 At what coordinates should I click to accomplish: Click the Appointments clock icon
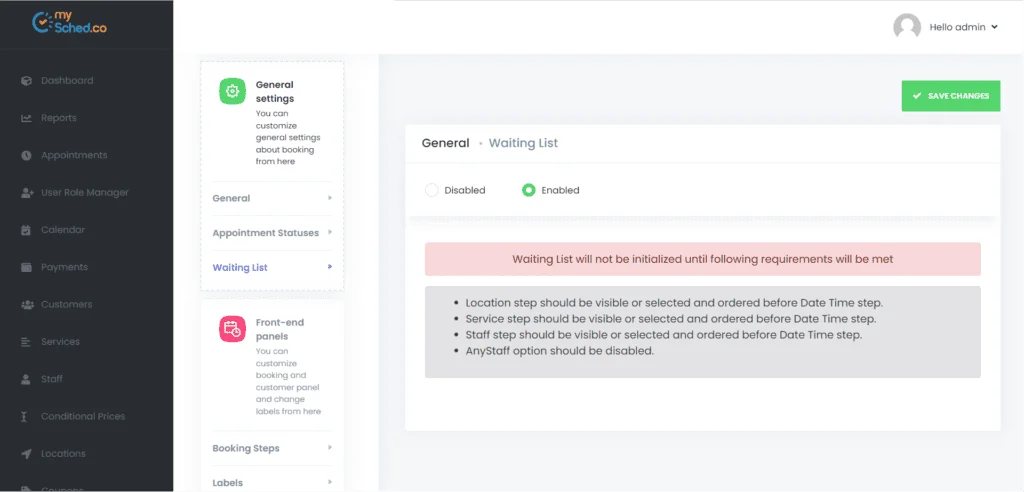tap(26, 156)
